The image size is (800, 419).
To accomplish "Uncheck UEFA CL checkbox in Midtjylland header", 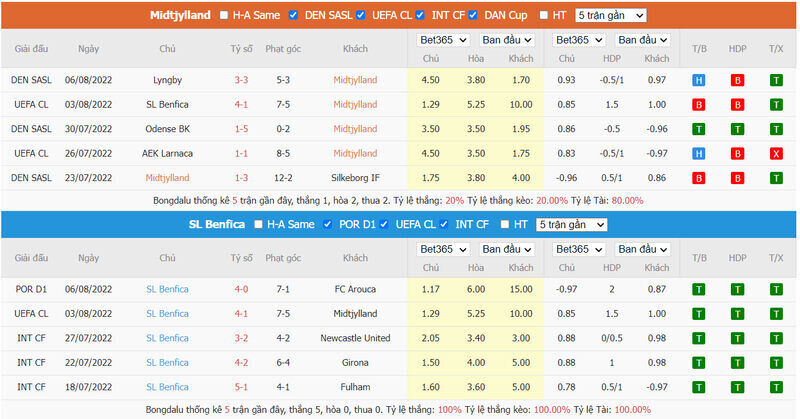I will click(x=361, y=15).
